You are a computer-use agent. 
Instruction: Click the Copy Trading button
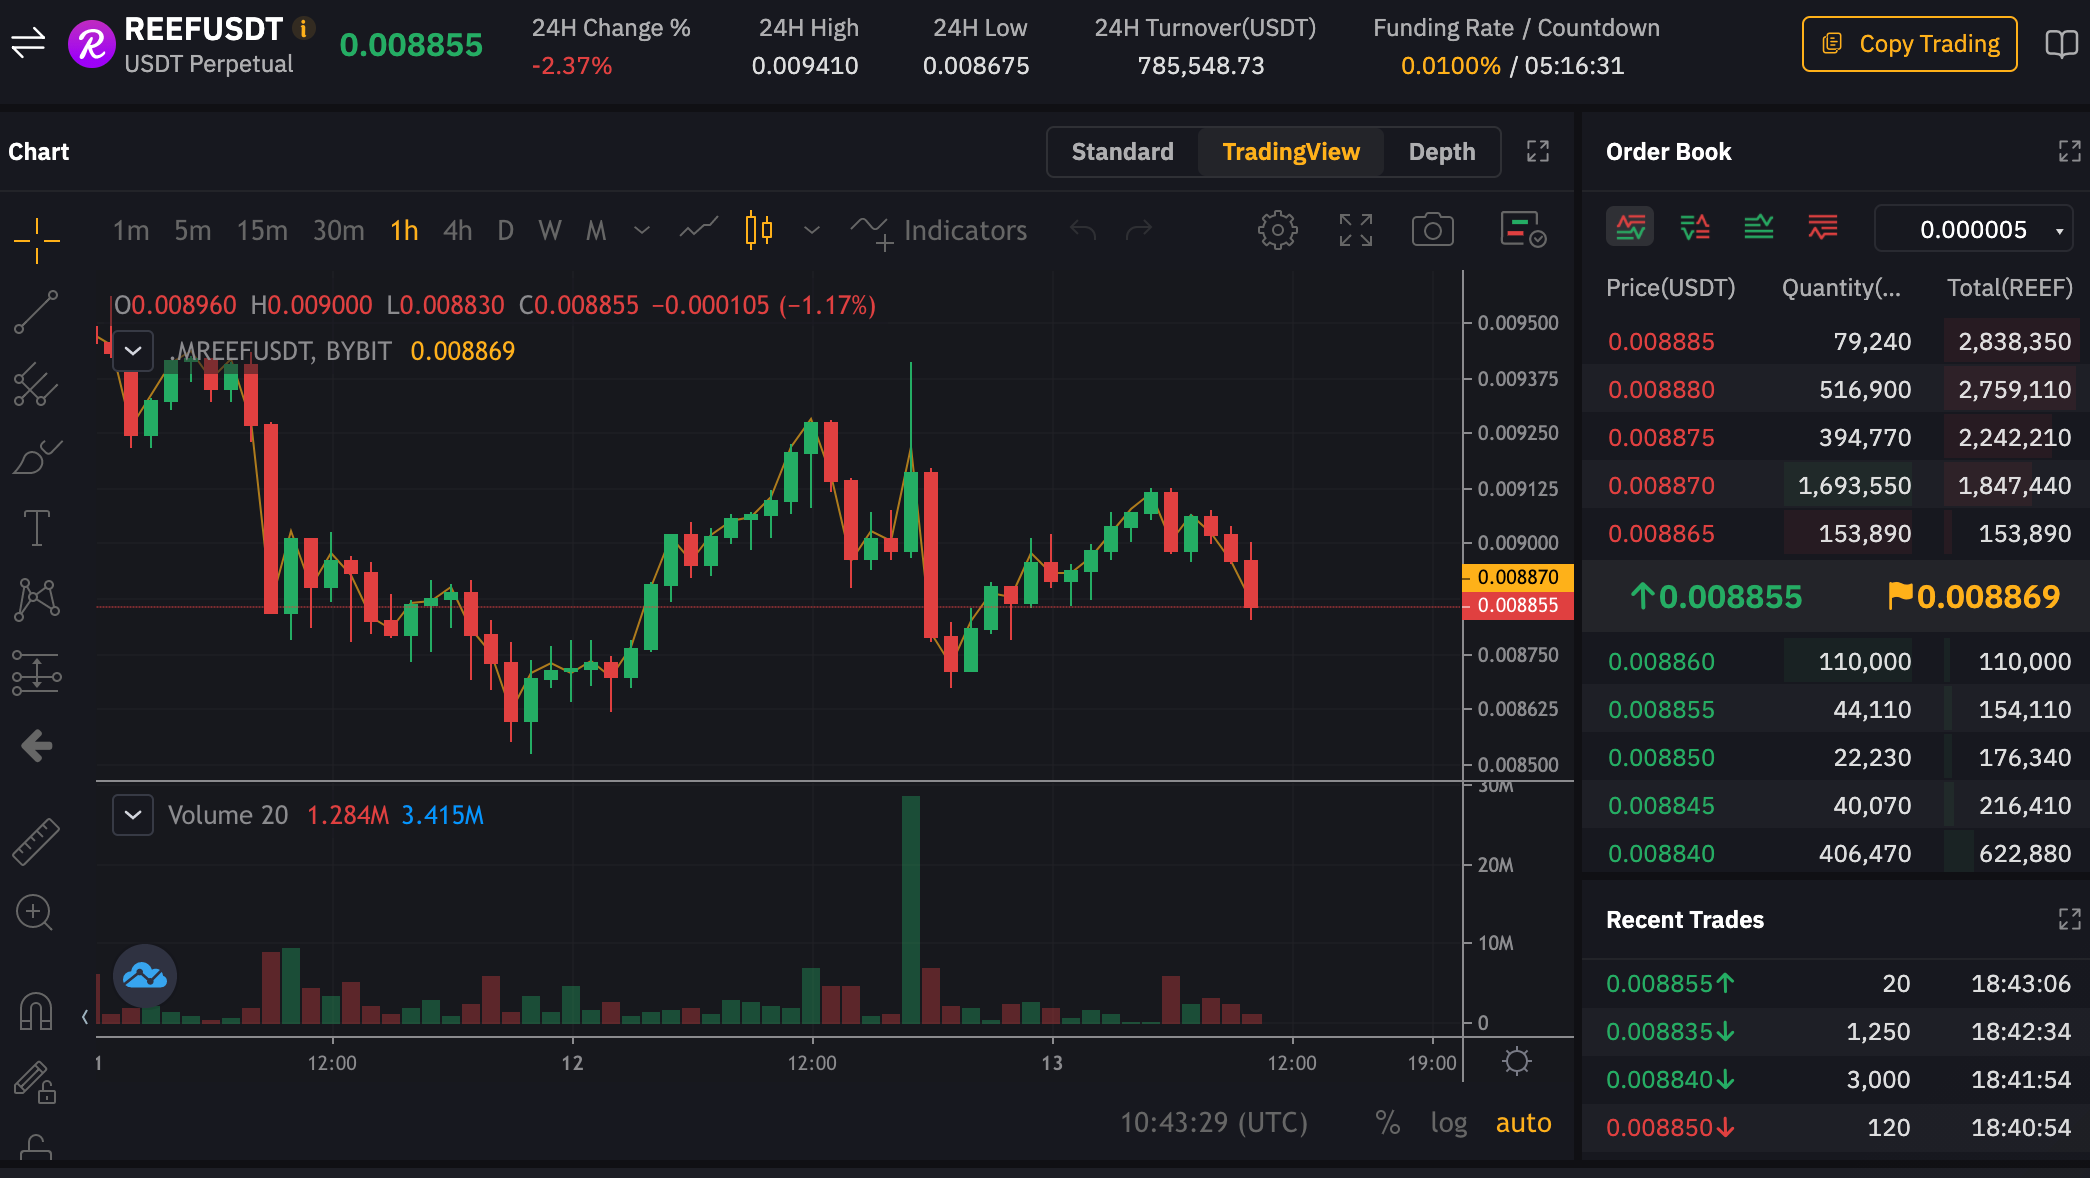1909,44
